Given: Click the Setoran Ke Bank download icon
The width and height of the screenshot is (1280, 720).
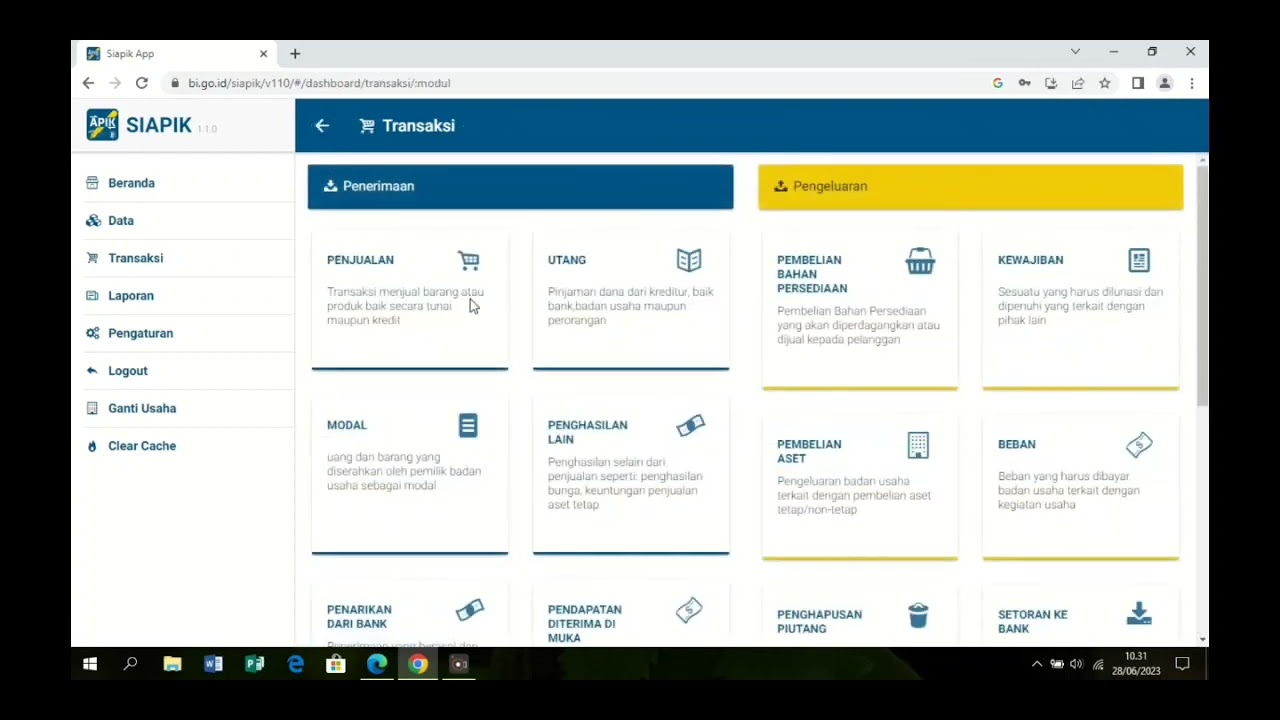Looking at the screenshot, I should click(x=1139, y=614).
